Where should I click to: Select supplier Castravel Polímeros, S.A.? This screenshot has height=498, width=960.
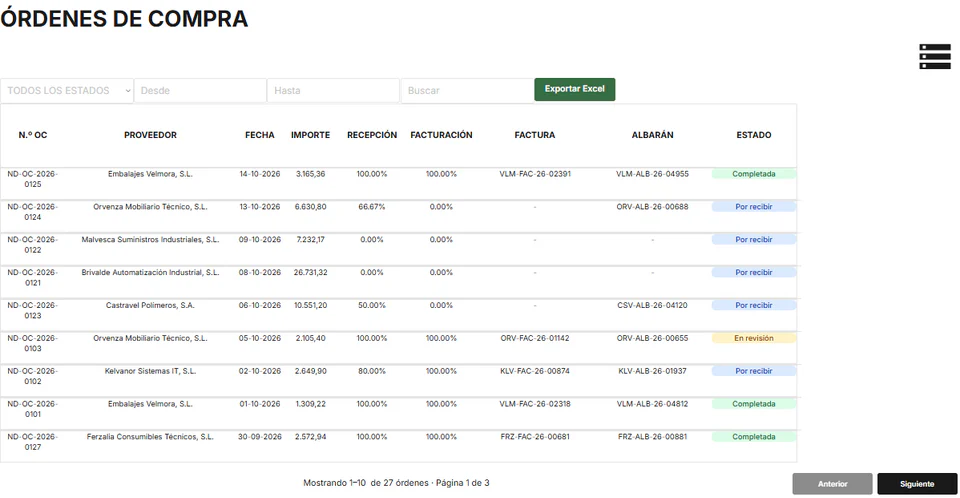pyautogui.click(x=151, y=306)
